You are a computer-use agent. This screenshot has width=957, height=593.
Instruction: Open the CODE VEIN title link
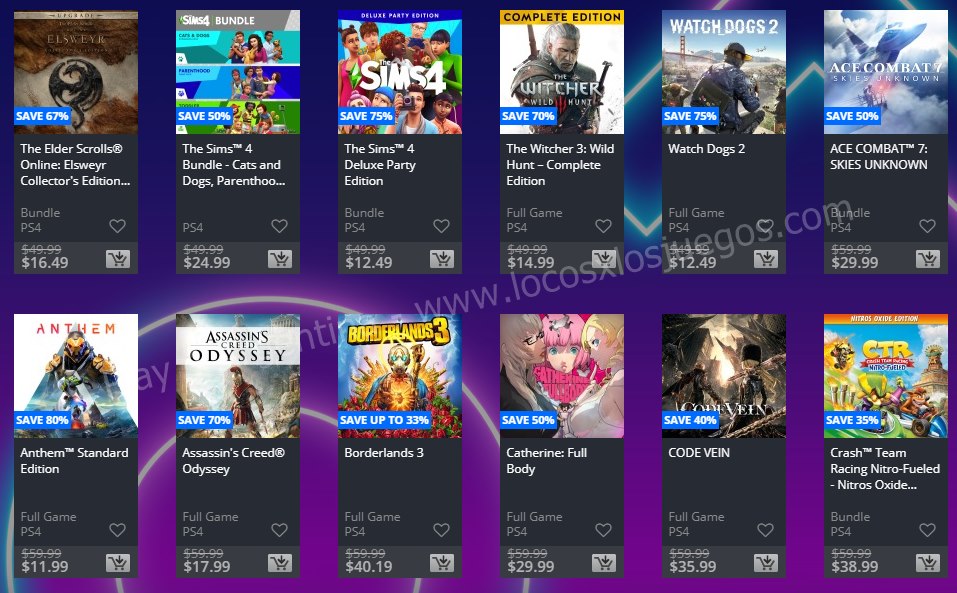click(x=699, y=453)
